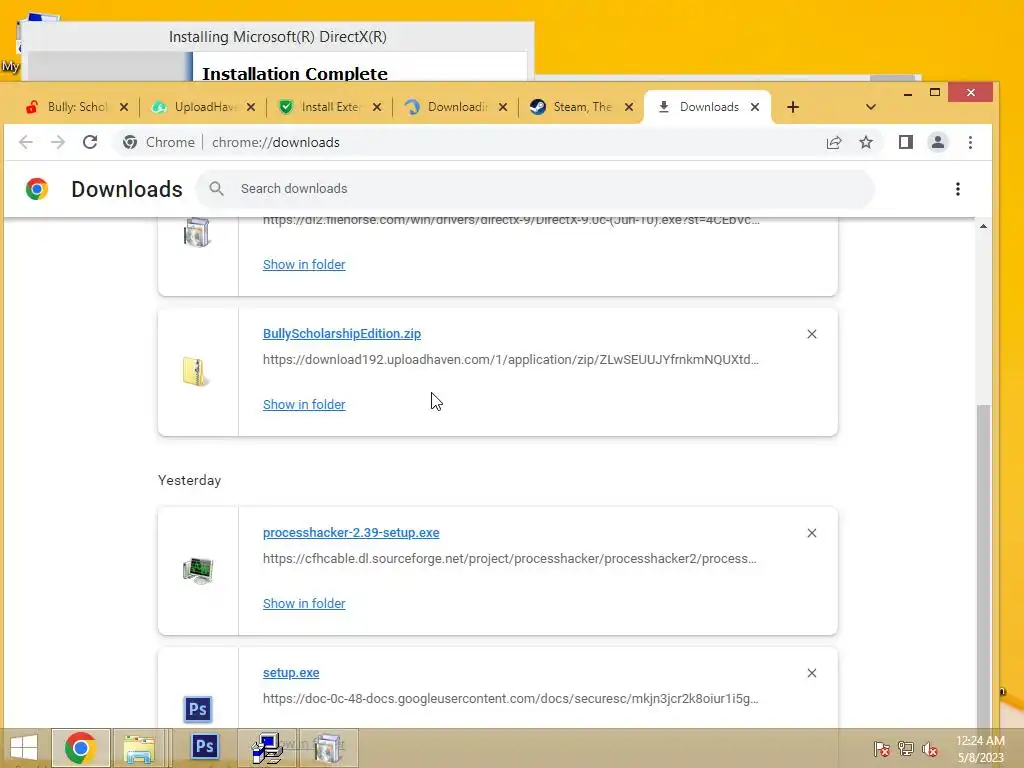Click Installation Complete in DirectX window
Viewport: 1024px width, 768px height.
295,73
